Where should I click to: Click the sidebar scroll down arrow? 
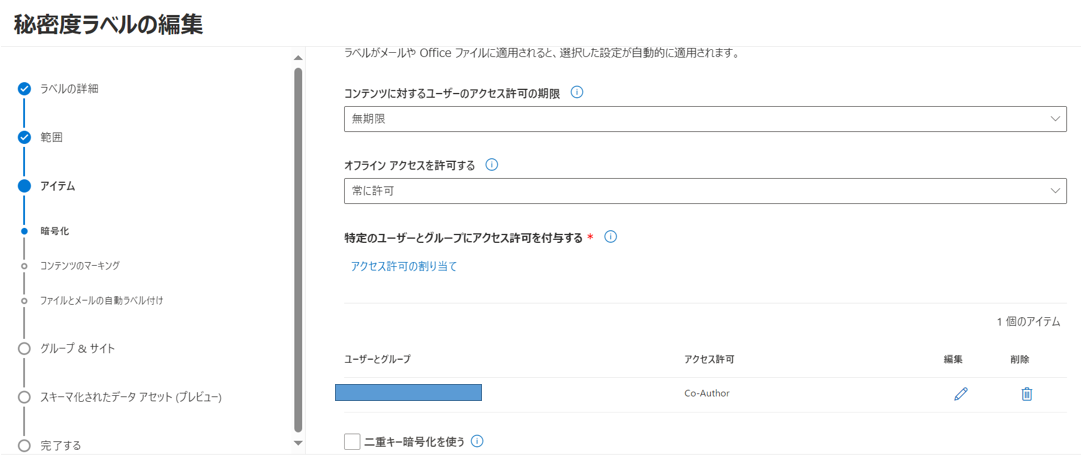(x=298, y=443)
